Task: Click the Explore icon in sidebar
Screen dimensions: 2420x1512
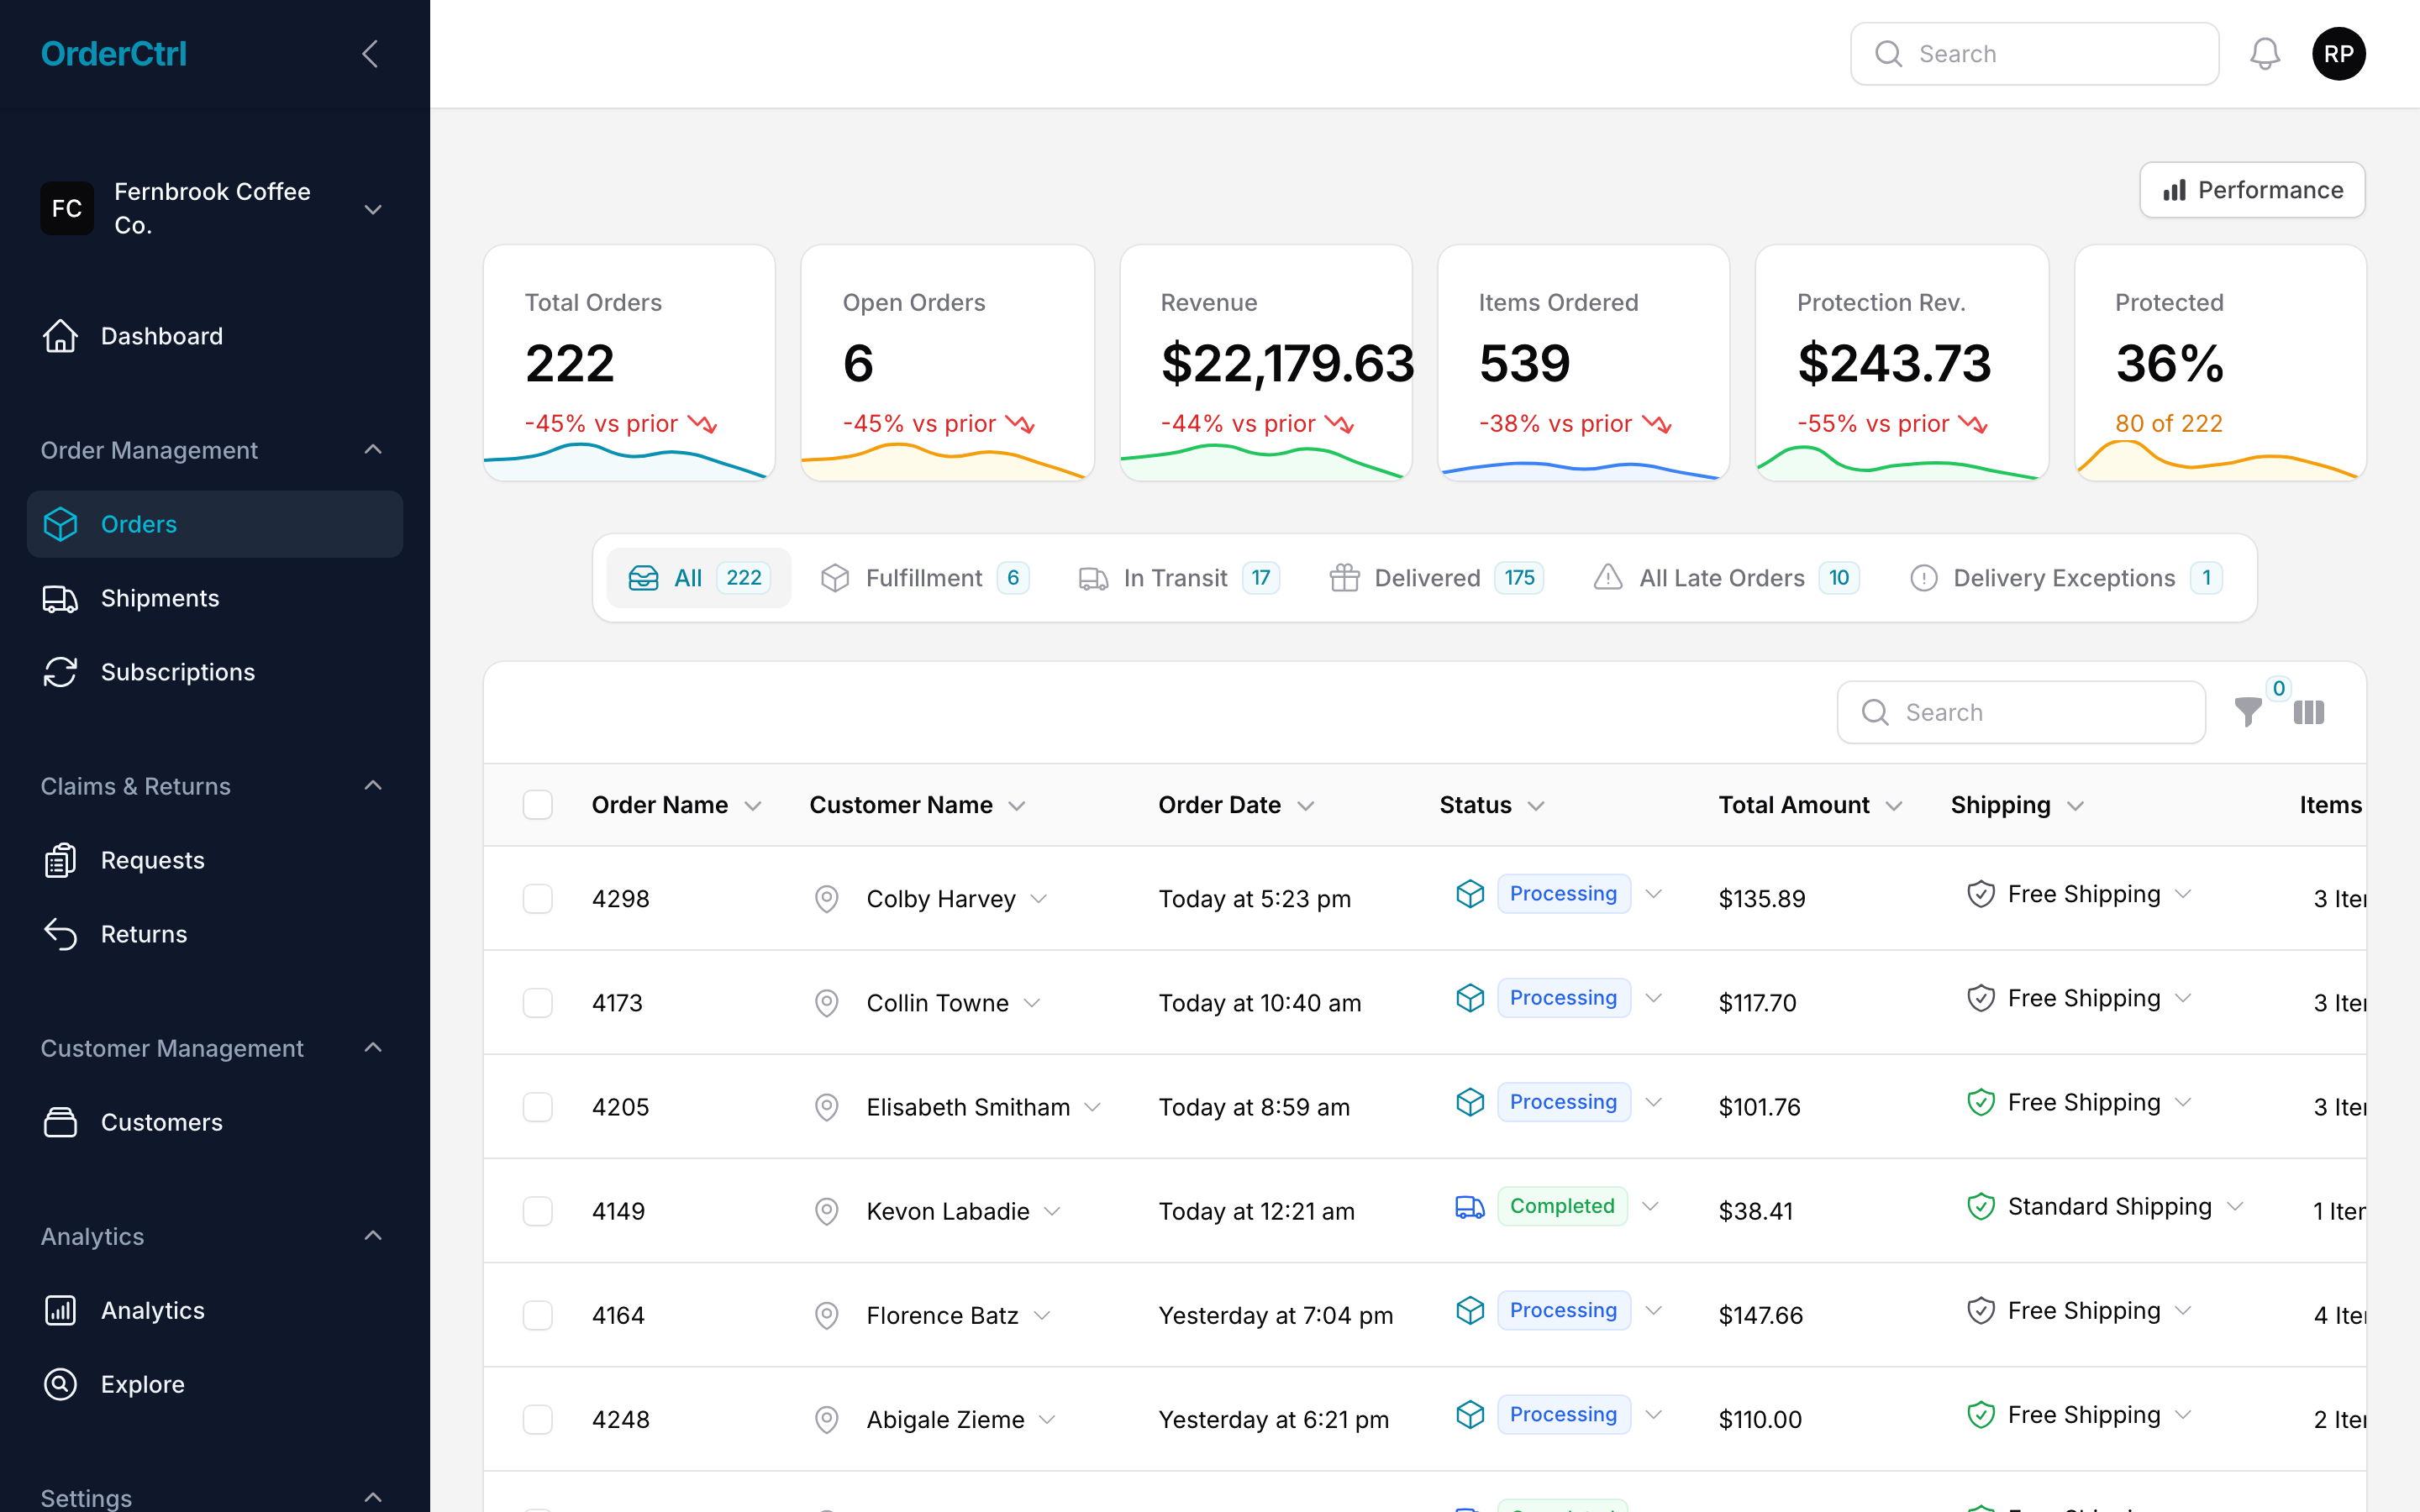Action: click(x=60, y=1384)
